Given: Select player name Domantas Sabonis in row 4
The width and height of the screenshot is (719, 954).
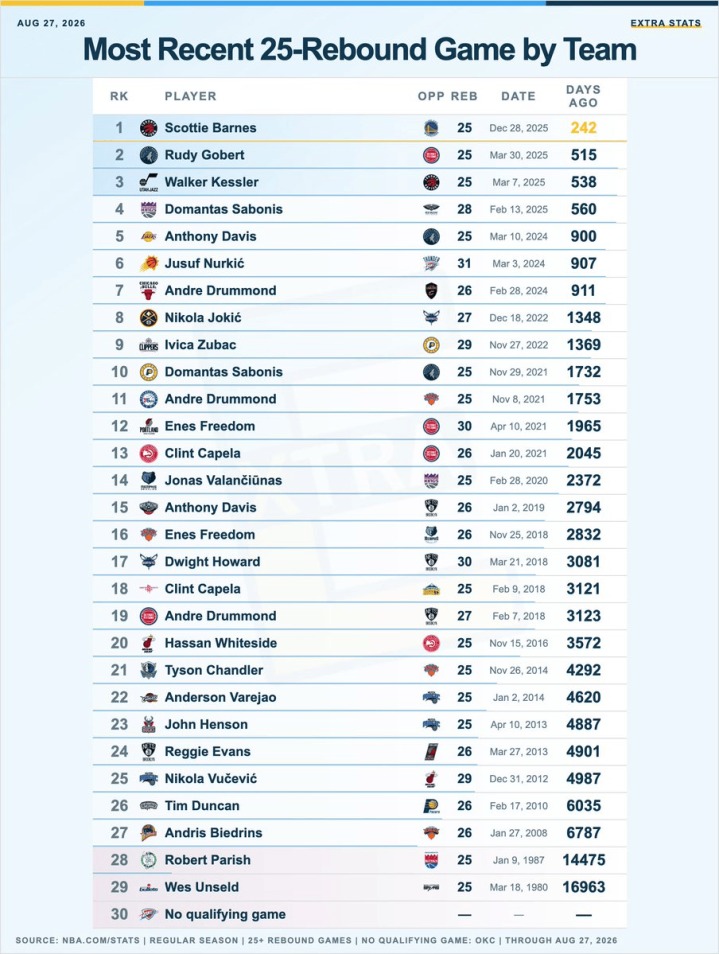Looking at the screenshot, I should pyautogui.click(x=223, y=209).
